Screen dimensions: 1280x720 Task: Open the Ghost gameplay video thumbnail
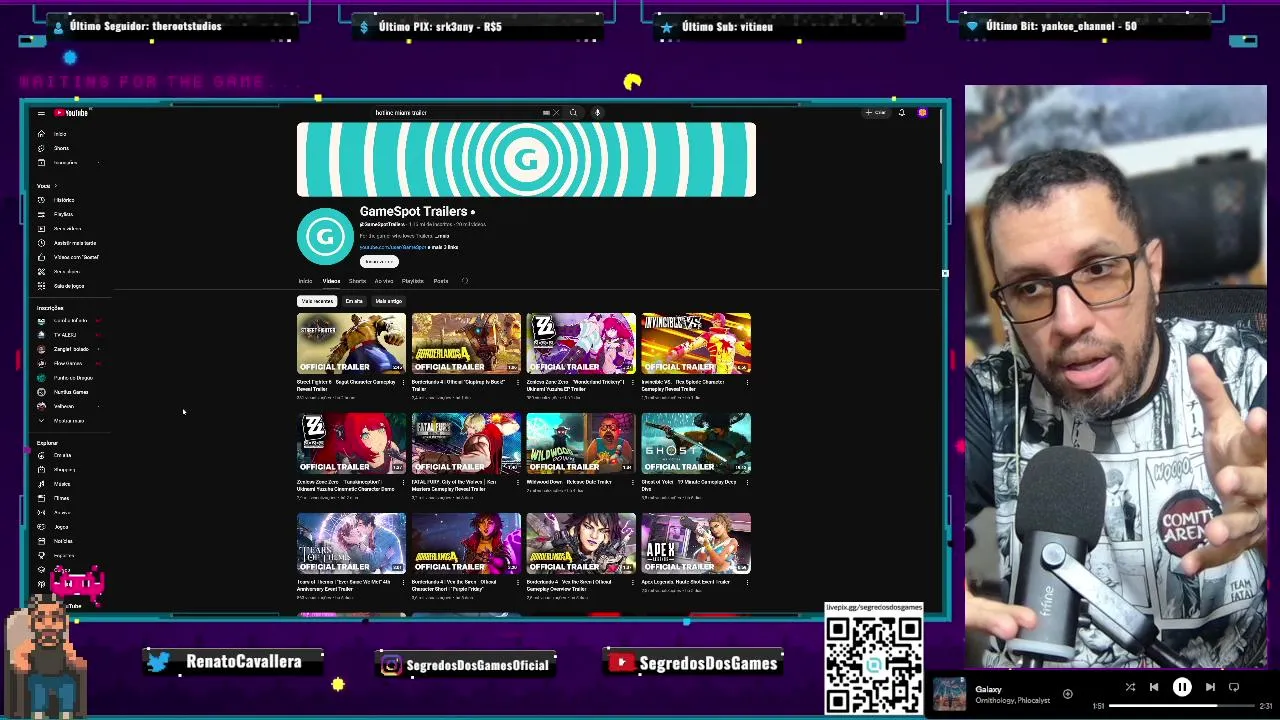pos(696,443)
